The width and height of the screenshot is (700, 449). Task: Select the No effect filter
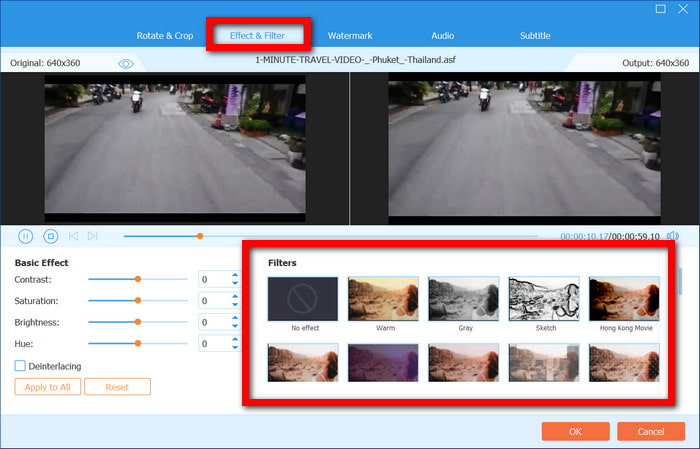pos(303,299)
